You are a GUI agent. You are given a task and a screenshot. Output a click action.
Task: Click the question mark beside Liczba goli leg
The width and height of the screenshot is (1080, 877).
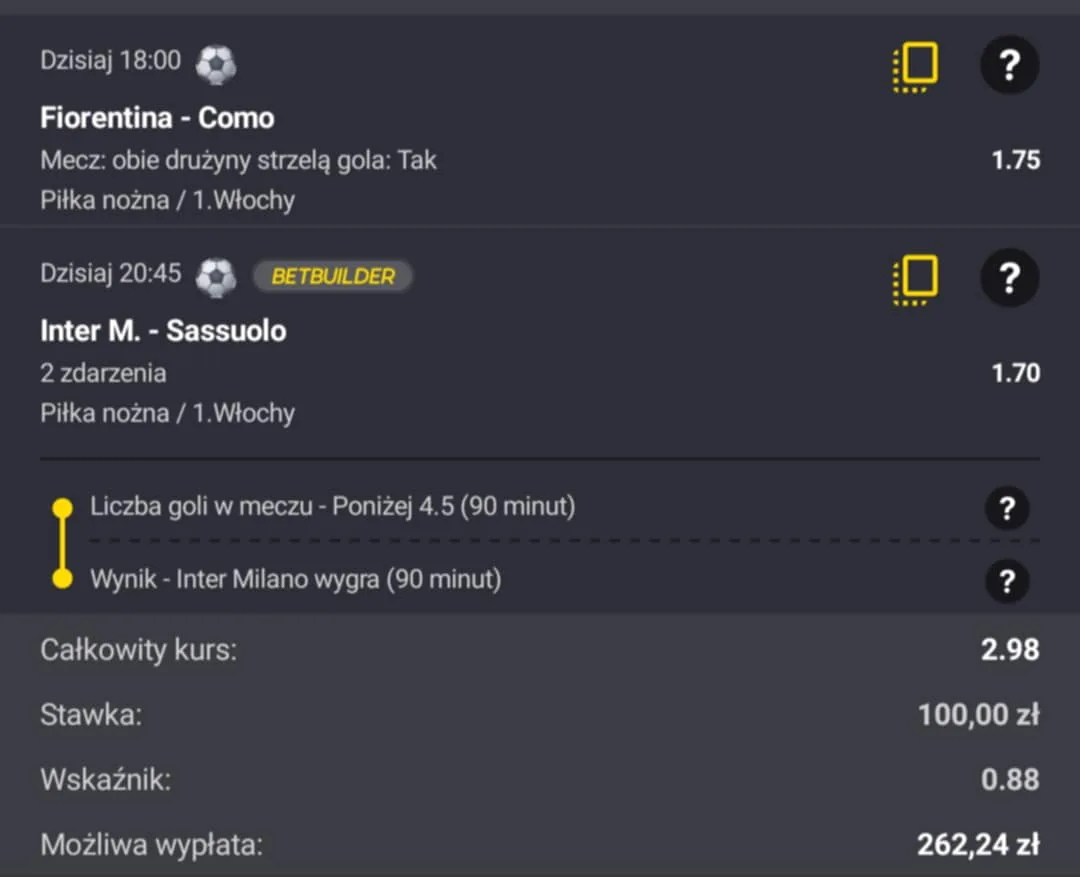point(1008,508)
